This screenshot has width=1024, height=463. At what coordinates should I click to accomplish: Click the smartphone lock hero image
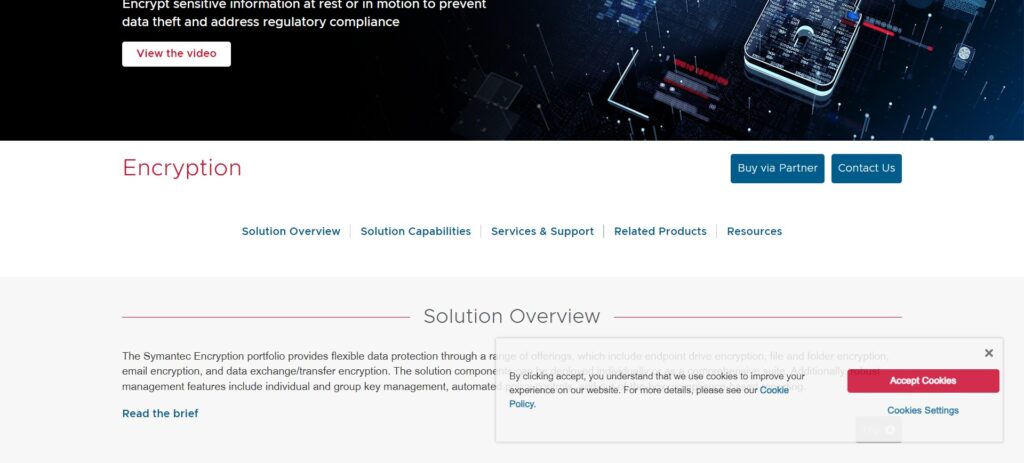tap(803, 46)
